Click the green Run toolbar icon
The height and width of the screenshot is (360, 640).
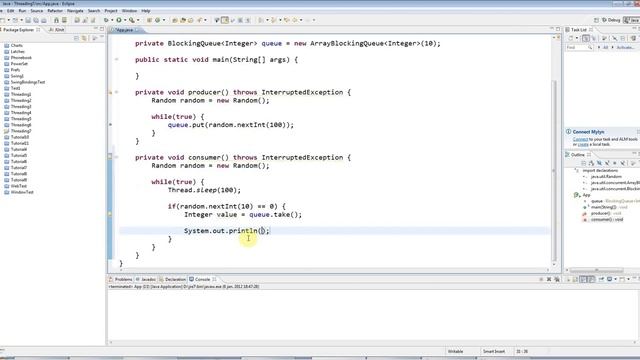pyautogui.click(x=119, y=20)
